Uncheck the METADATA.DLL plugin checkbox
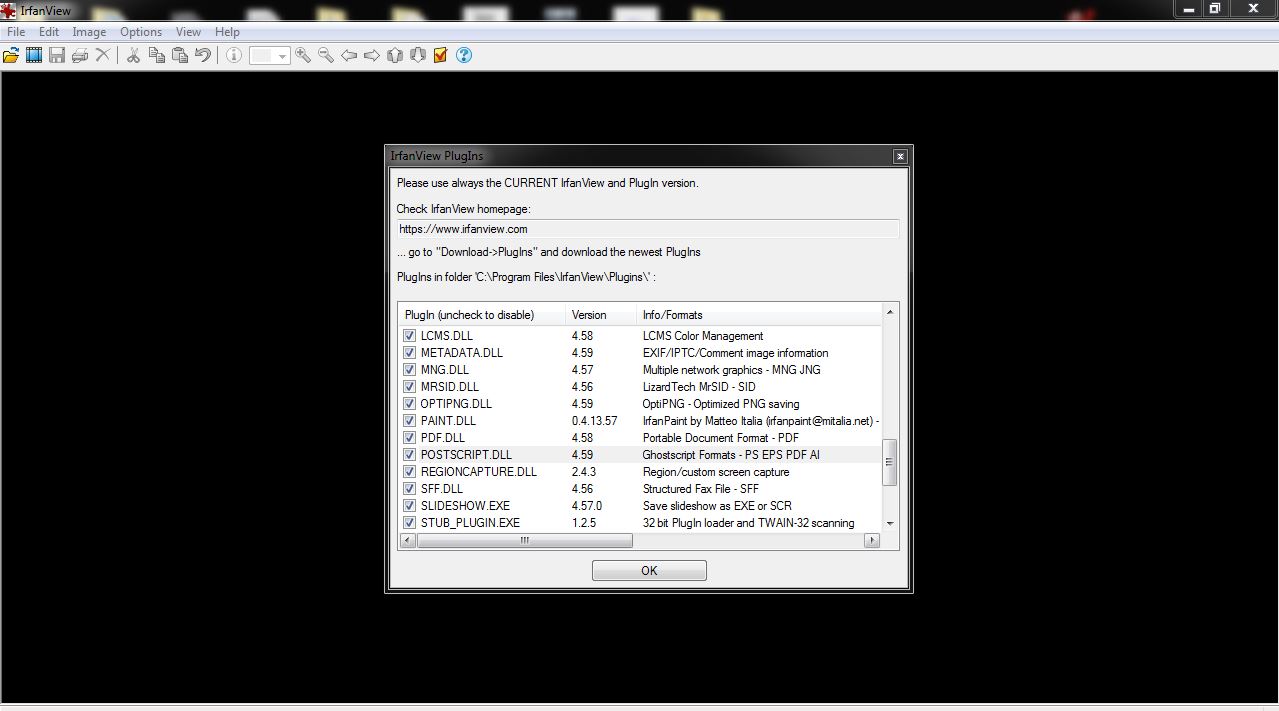 (409, 353)
